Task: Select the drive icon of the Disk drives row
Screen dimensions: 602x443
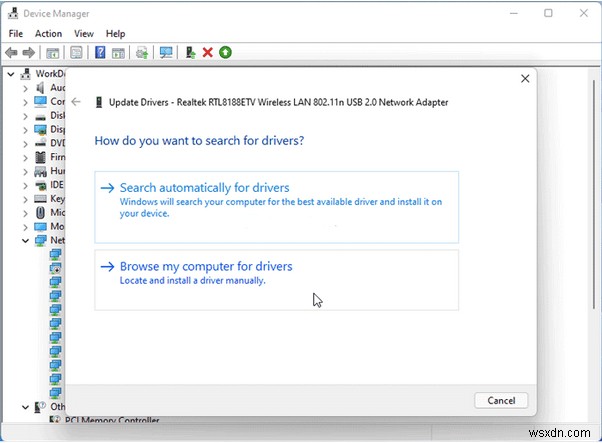Action: 40,116
